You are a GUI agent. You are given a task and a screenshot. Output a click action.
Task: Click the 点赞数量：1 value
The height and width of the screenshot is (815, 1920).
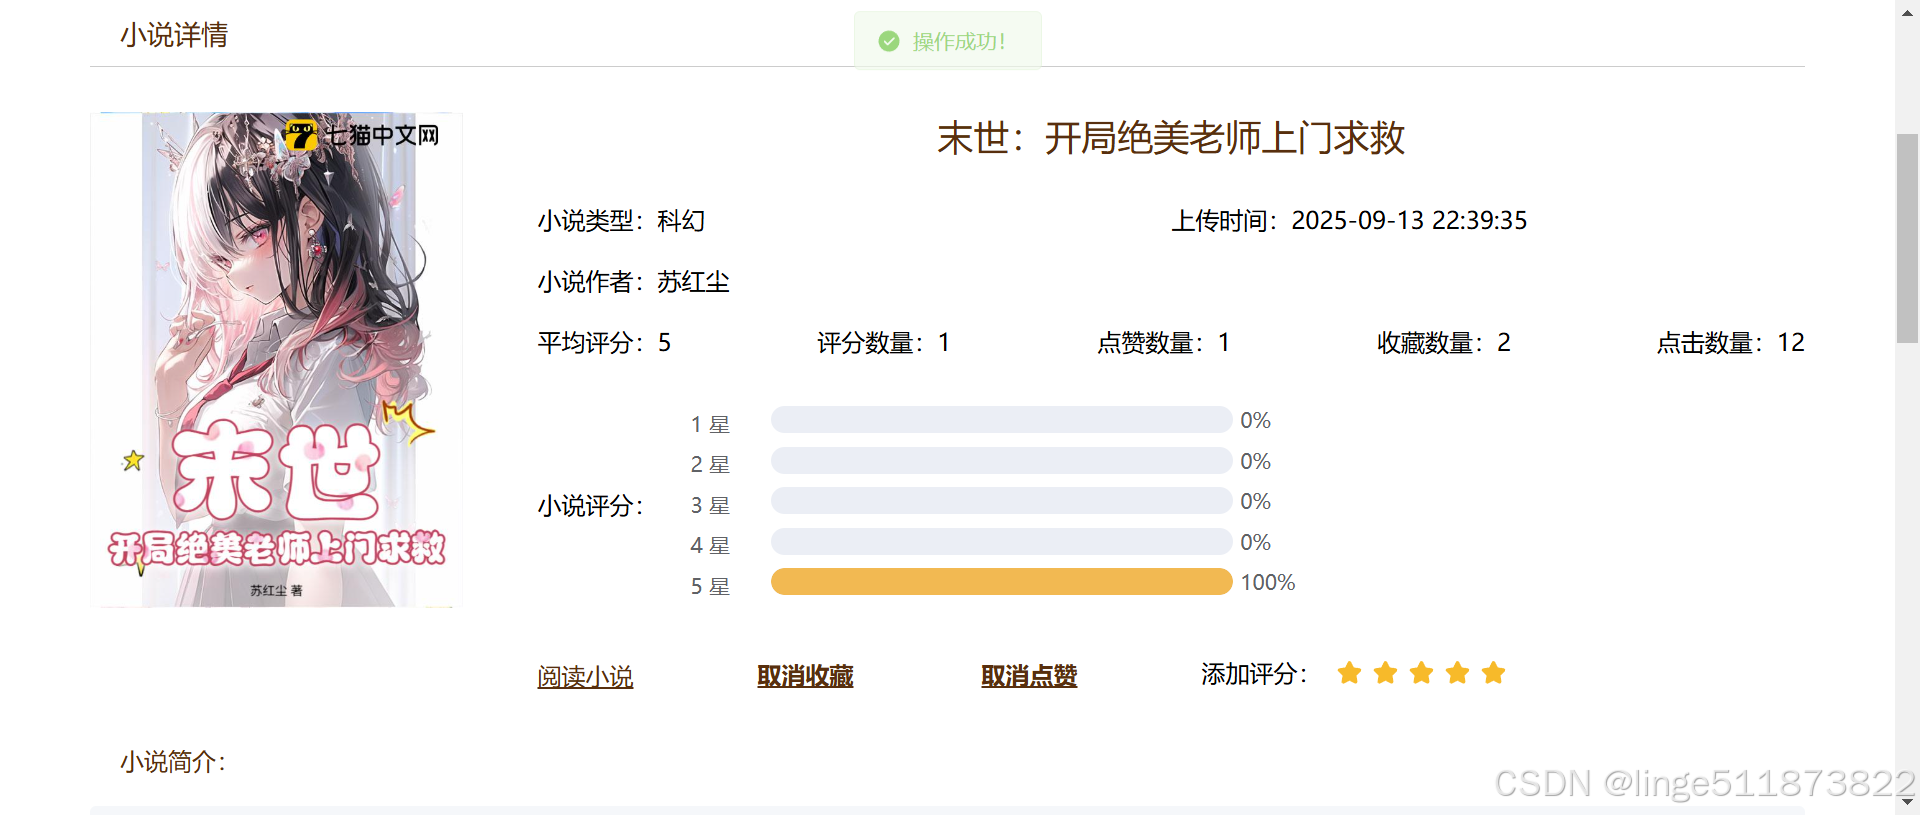click(1164, 343)
